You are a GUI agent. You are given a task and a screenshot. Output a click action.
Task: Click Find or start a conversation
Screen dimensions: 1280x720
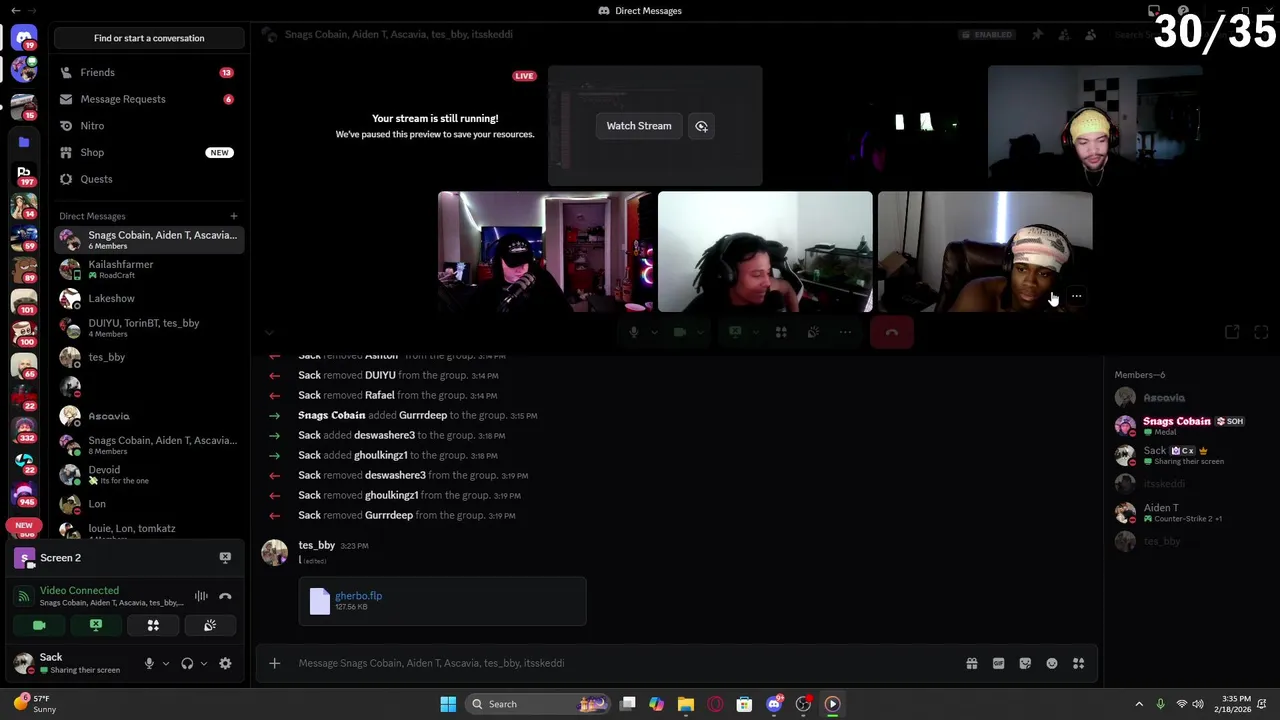click(149, 38)
